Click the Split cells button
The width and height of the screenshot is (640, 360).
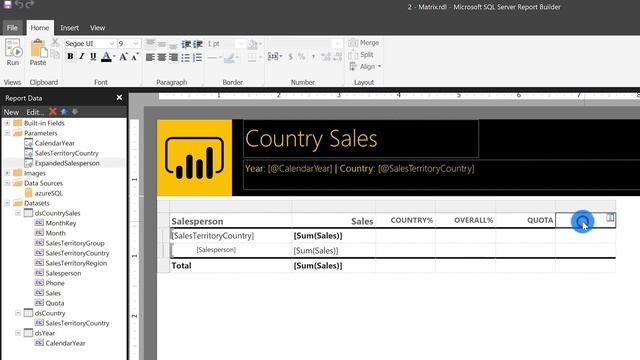tap(361, 54)
